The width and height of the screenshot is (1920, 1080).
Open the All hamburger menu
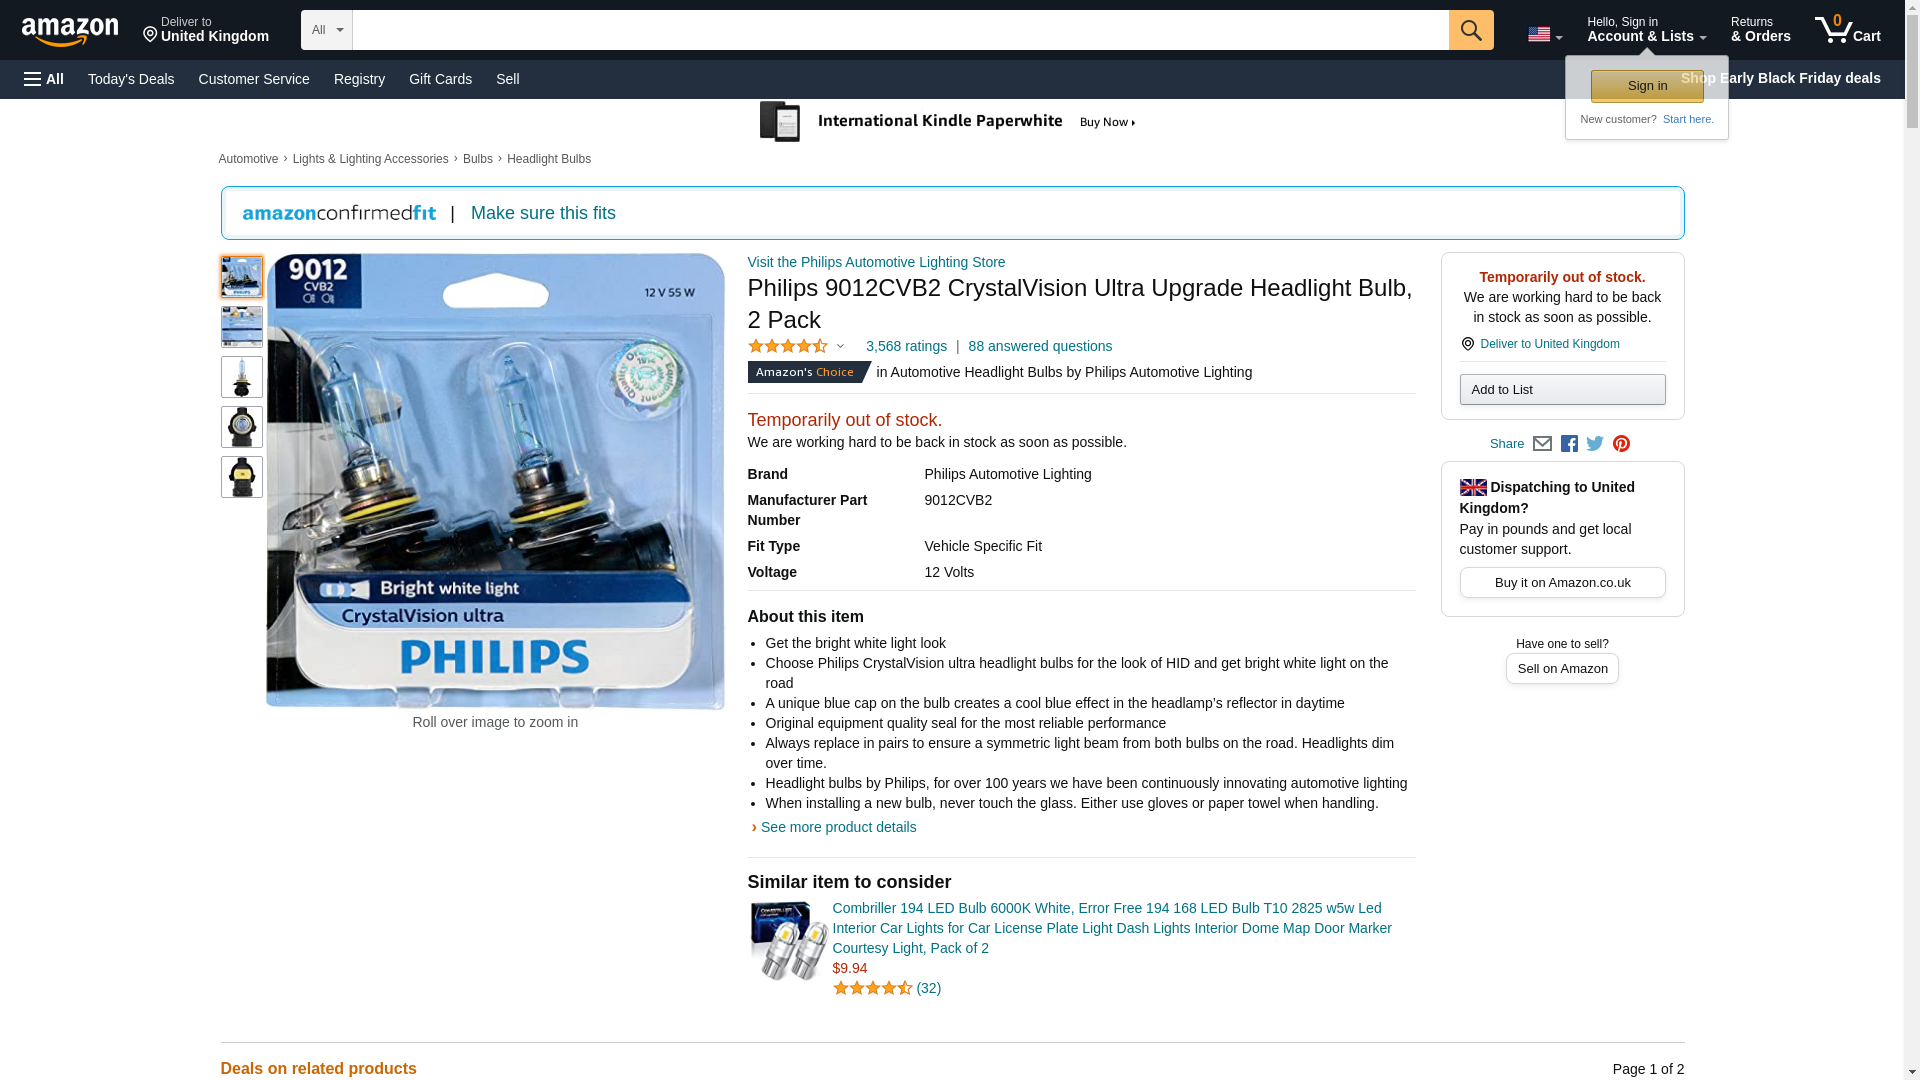click(x=44, y=79)
